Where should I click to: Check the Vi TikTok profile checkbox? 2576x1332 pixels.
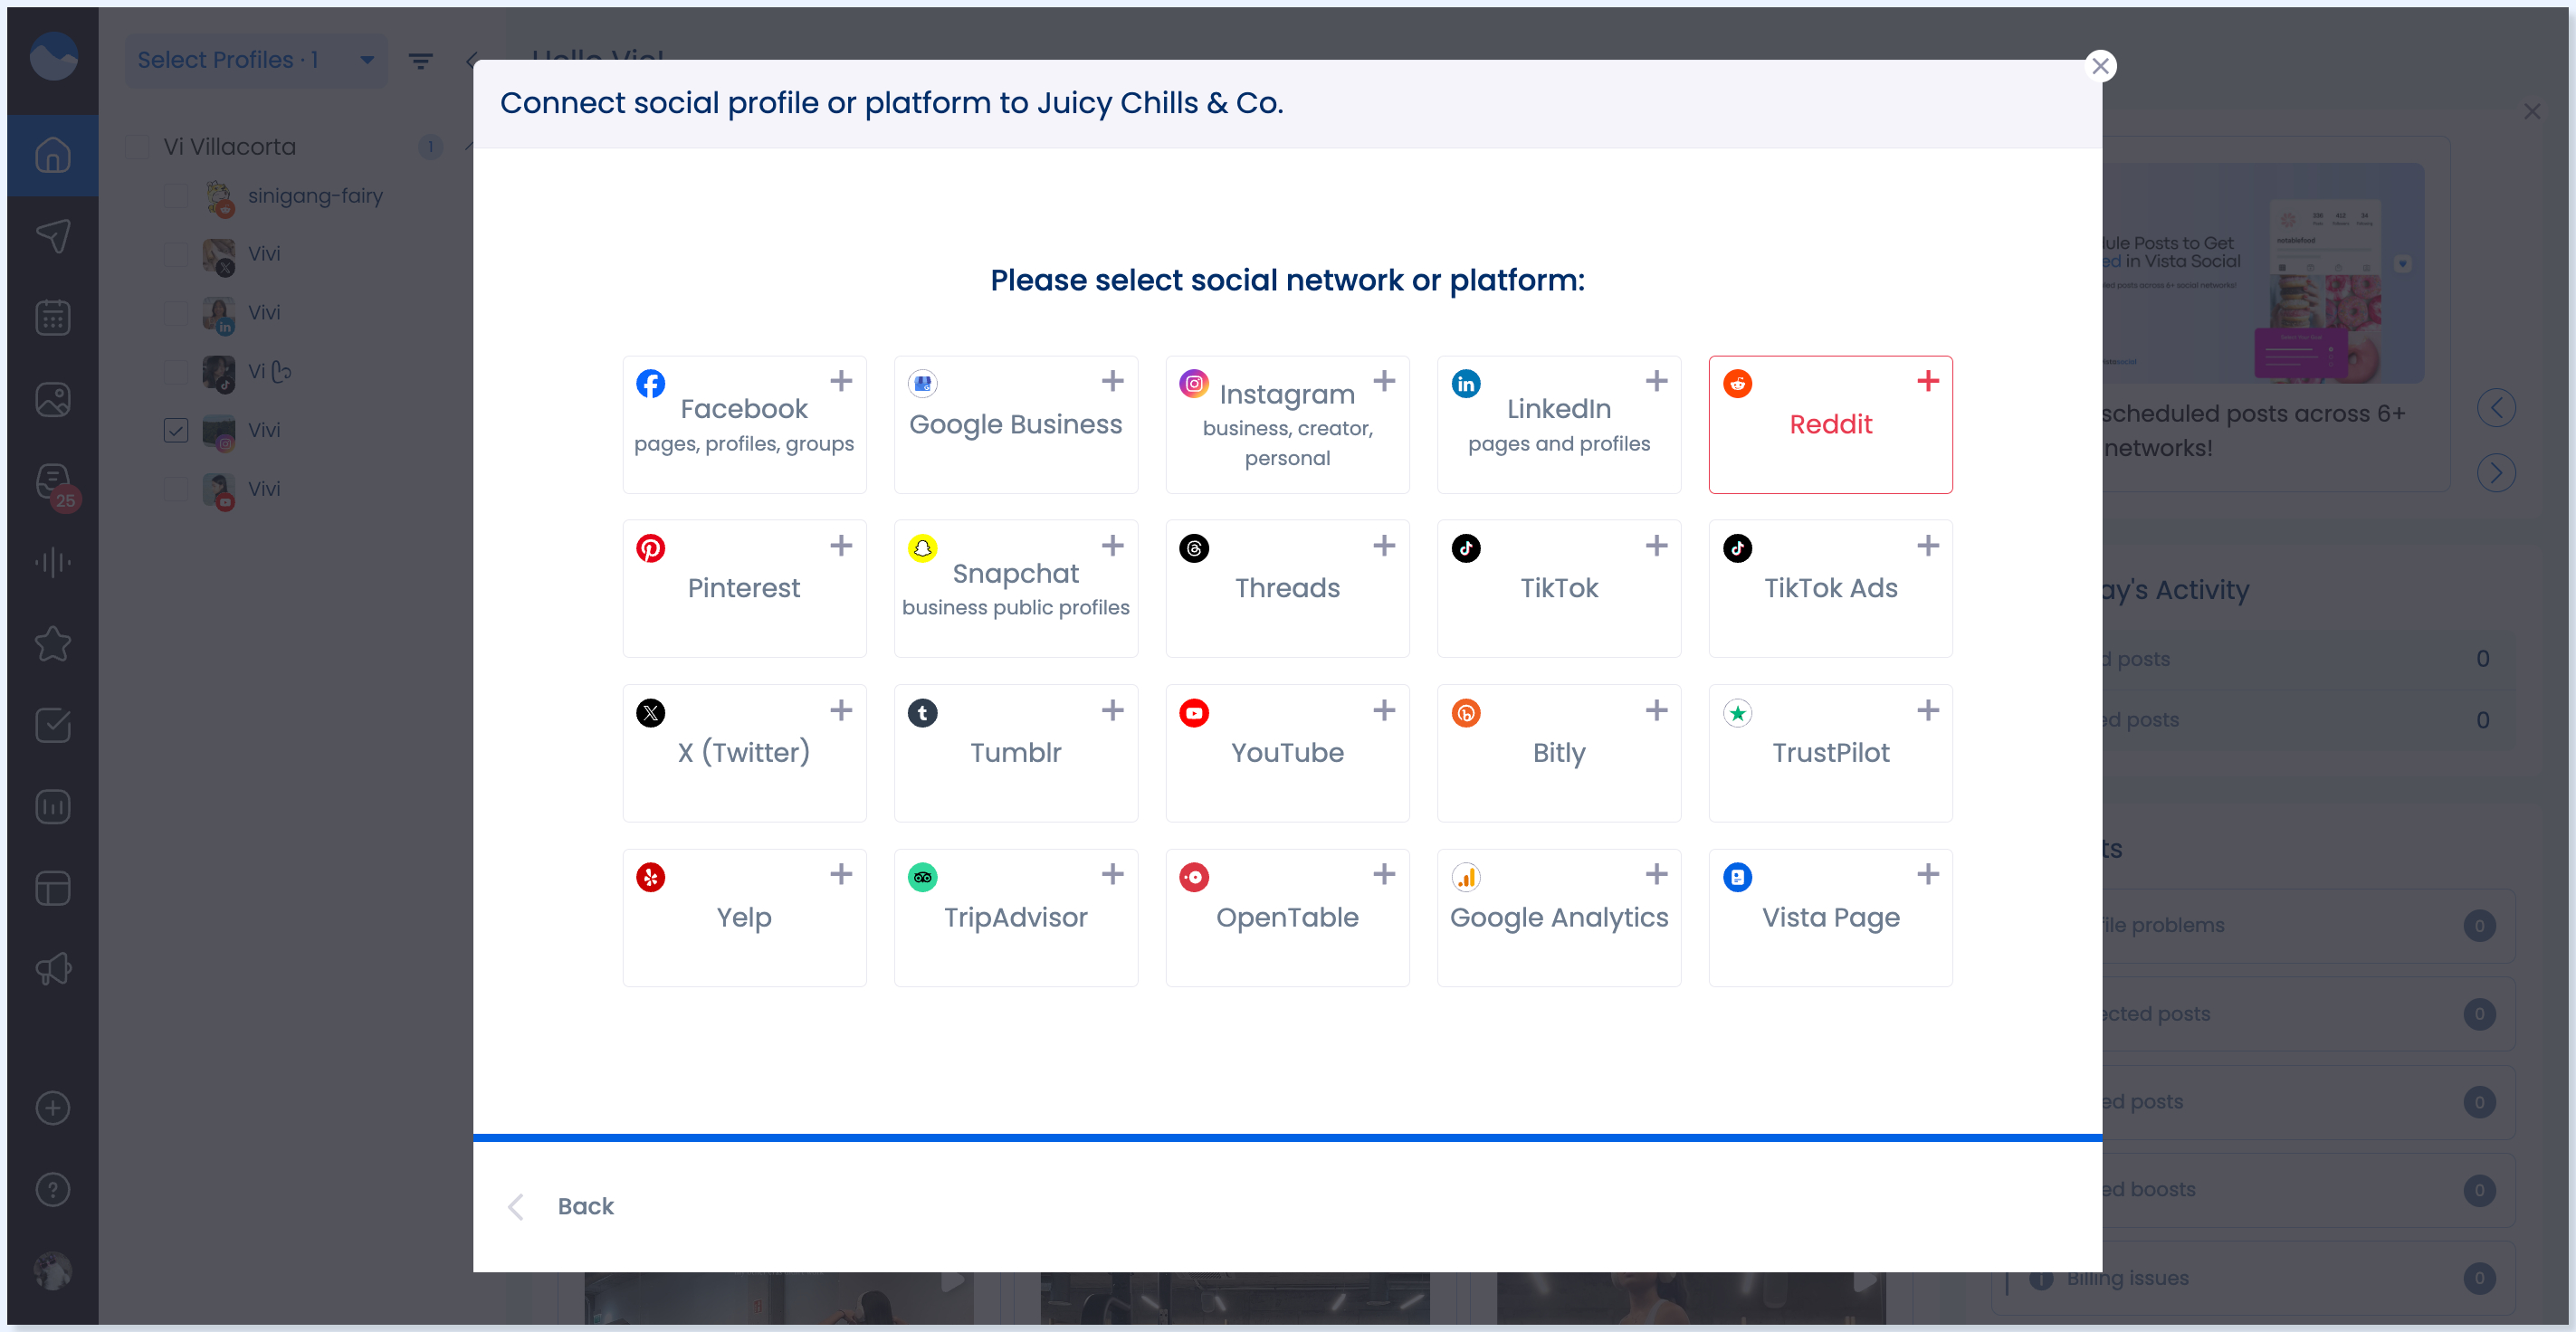point(176,372)
